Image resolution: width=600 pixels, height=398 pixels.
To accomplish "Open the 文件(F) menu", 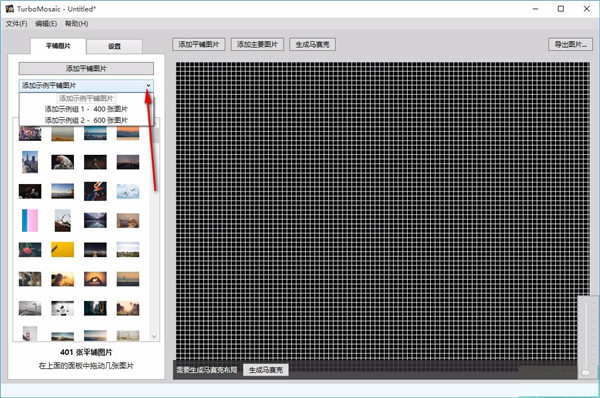I will pos(16,24).
